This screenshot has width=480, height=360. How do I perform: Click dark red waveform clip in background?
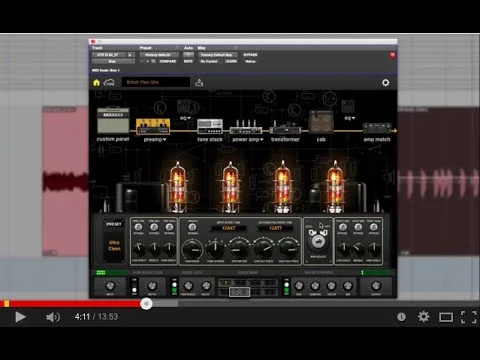65,182
